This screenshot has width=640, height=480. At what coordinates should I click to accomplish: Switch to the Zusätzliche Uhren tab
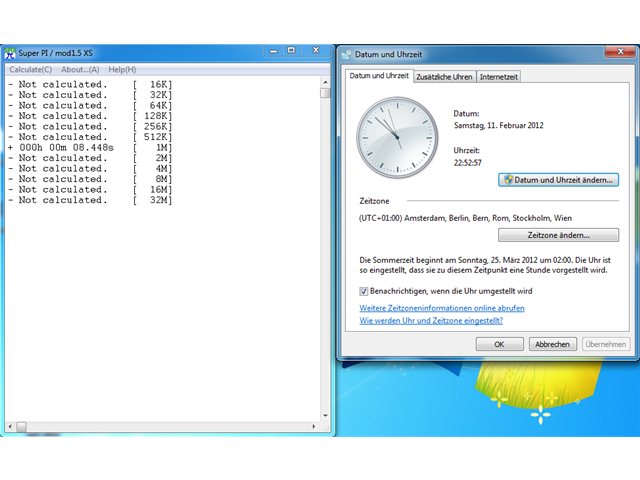(x=444, y=77)
